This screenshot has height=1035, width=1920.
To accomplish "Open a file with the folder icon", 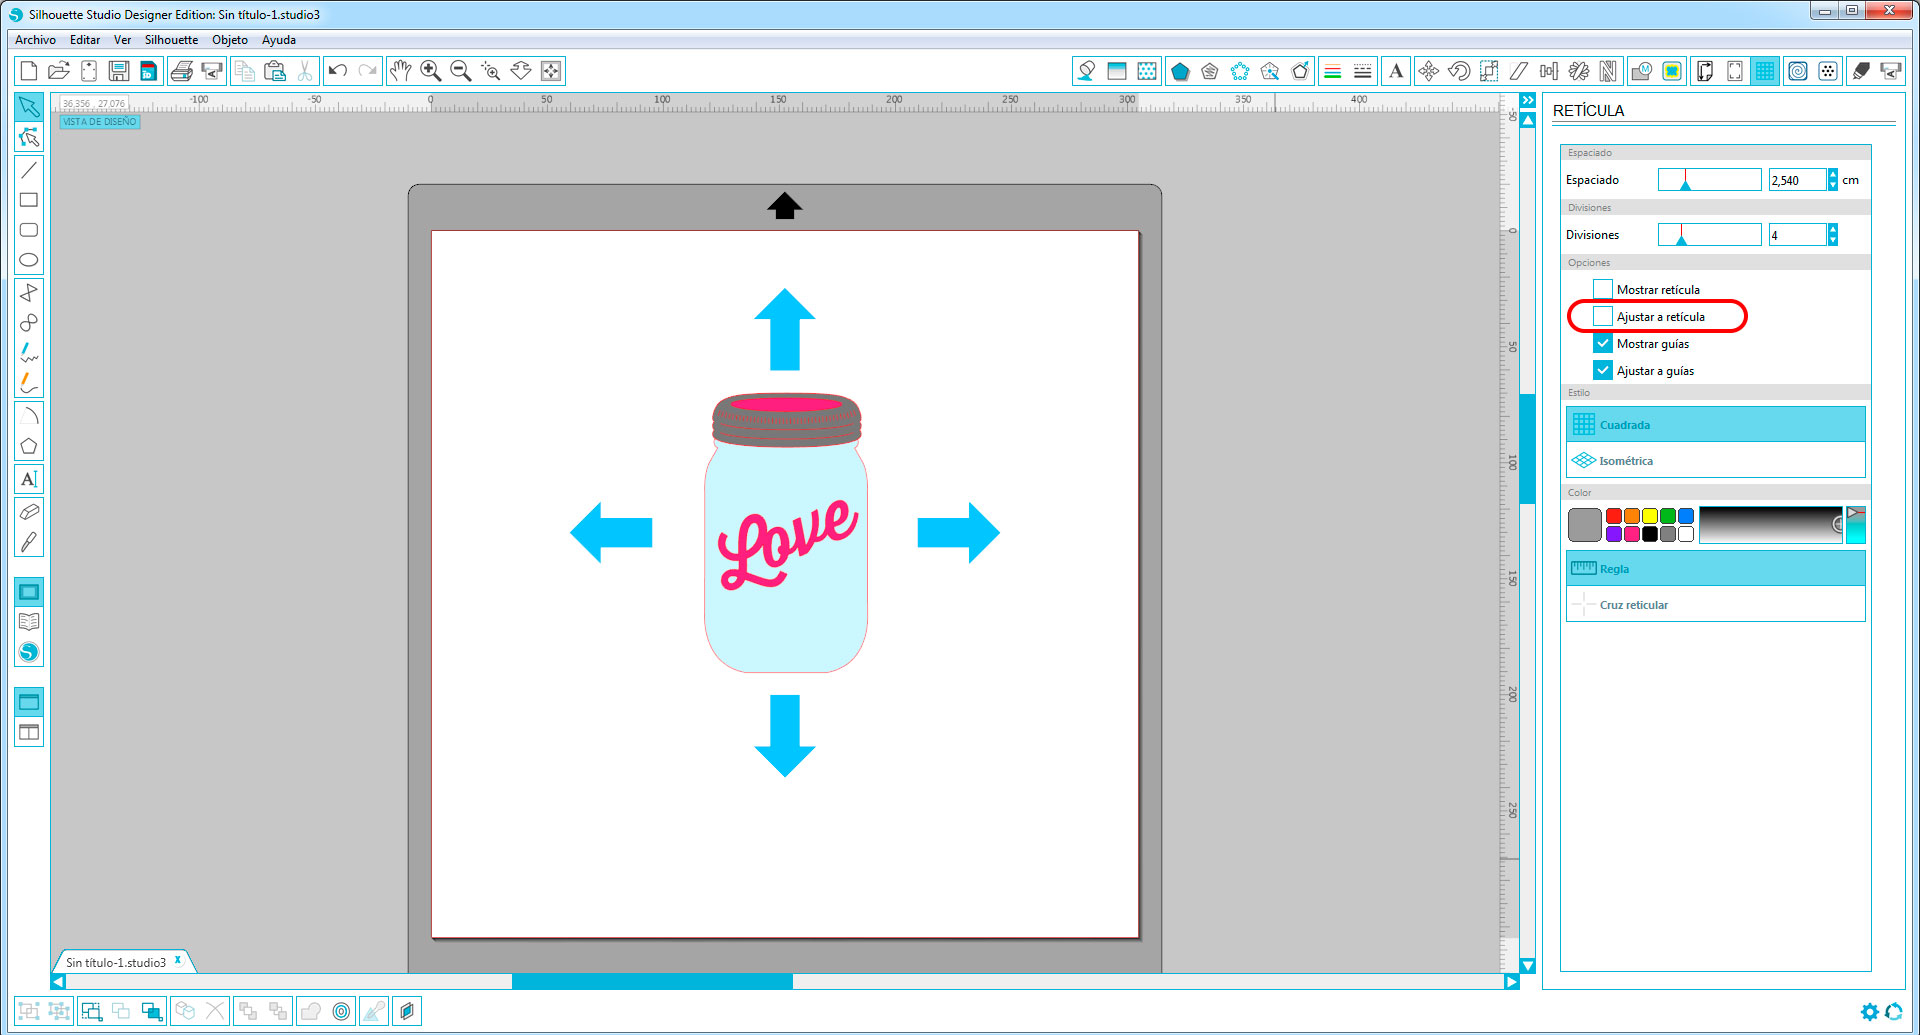I will point(59,71).
